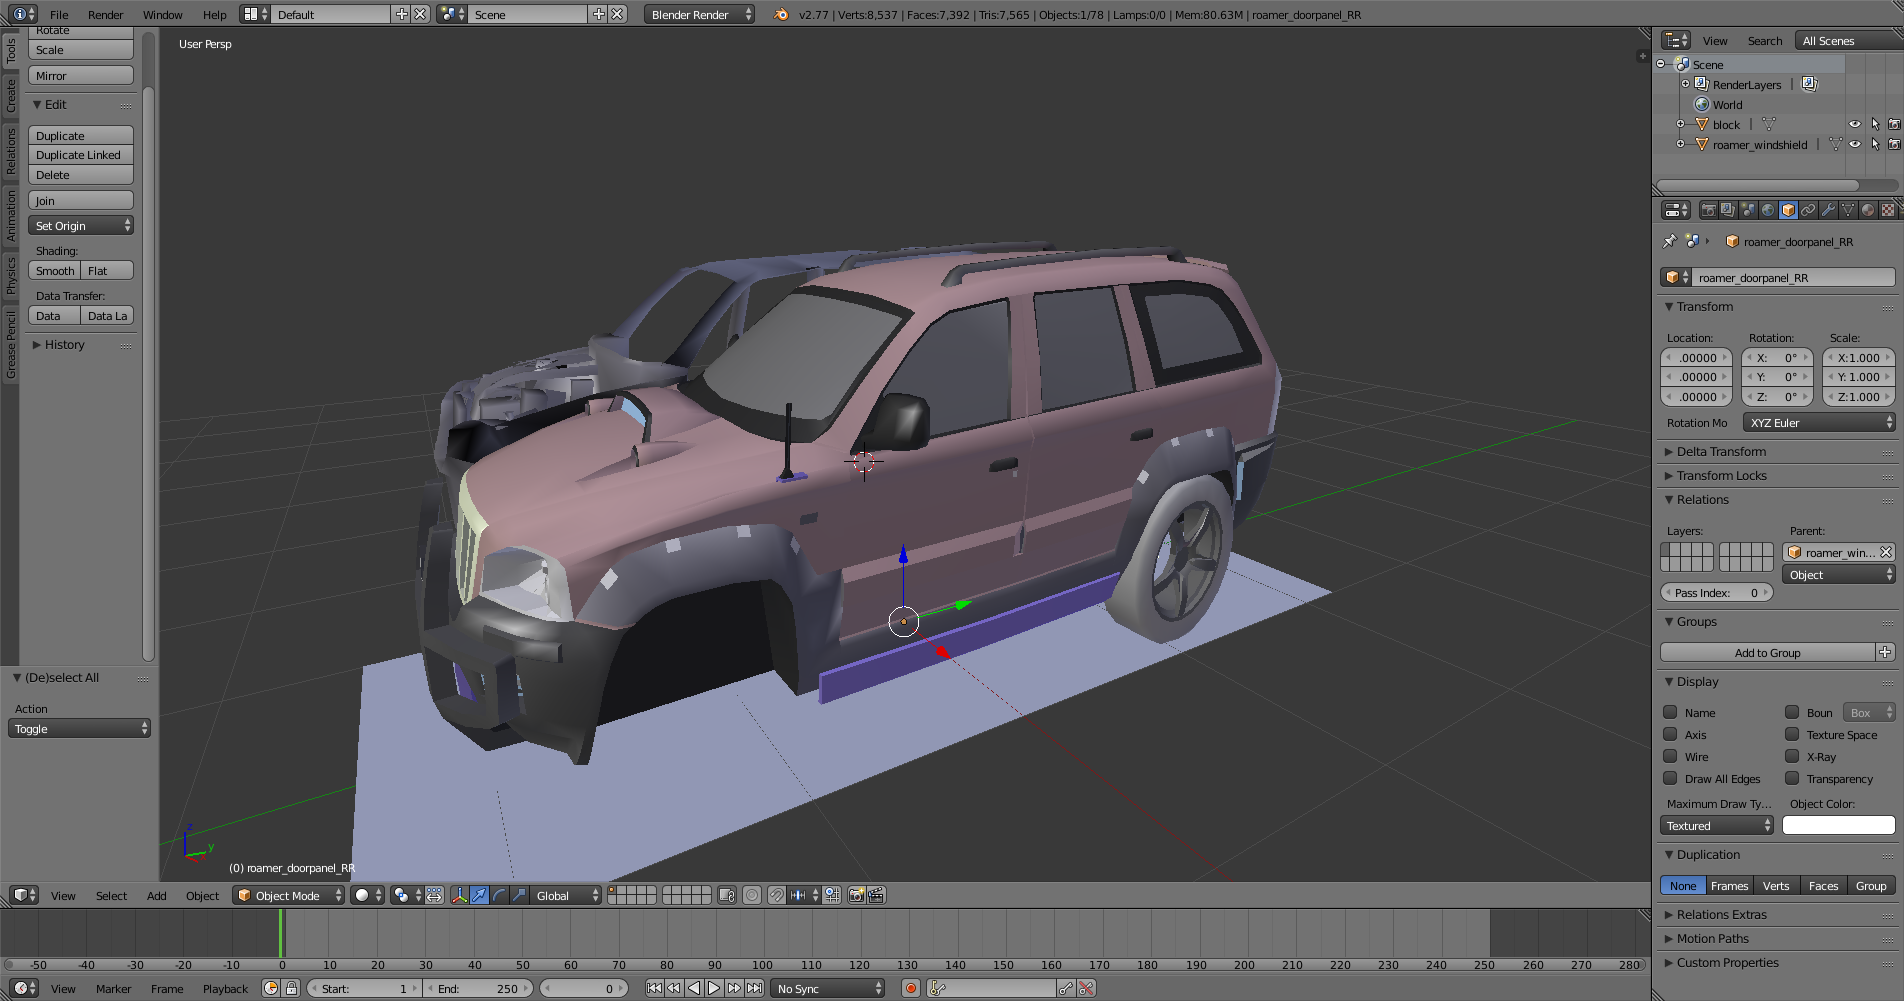
Task: Open the Set Origin dropdown
Action: [x=81, y=226]
